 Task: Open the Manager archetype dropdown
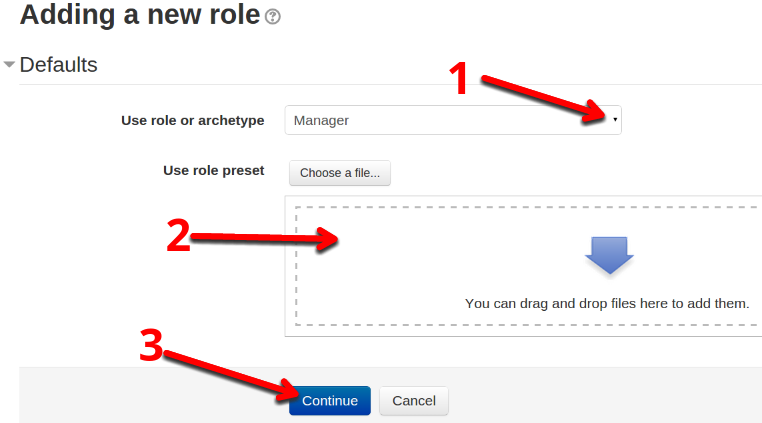(x=452, y=120)
